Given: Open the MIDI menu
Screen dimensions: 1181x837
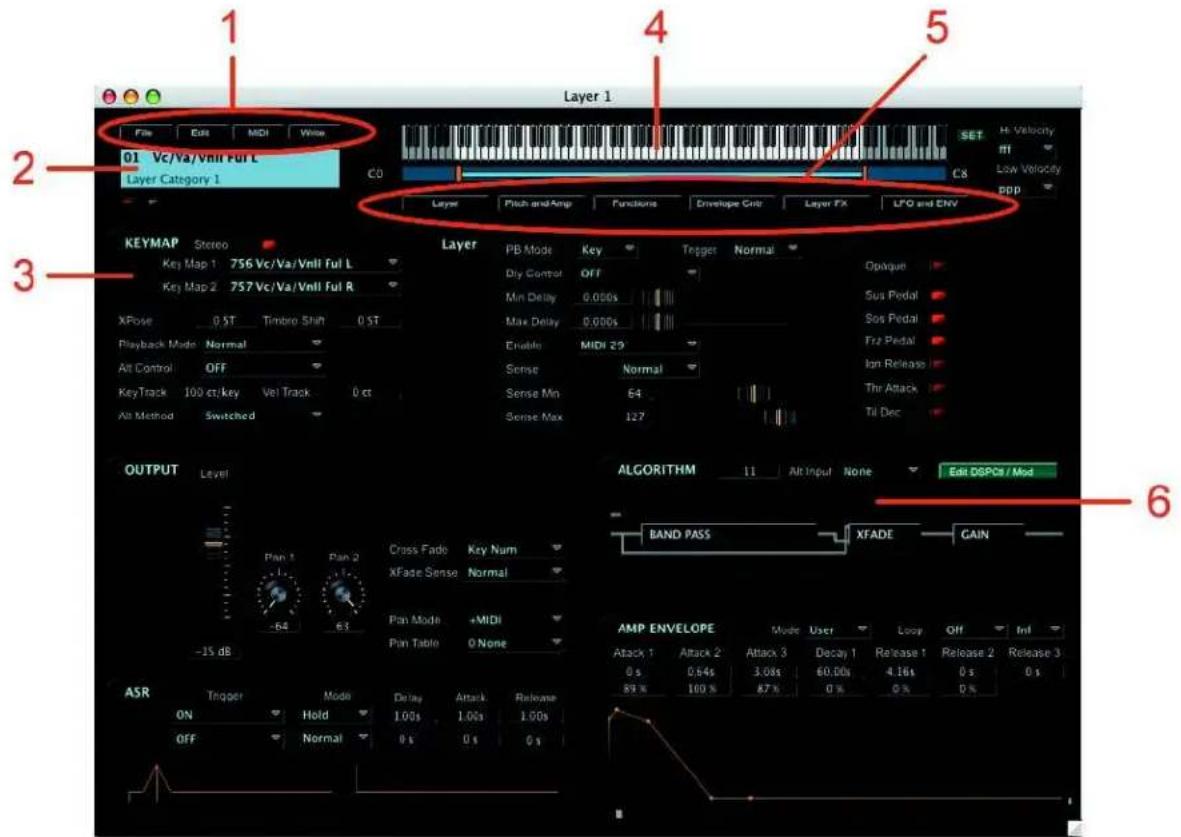Looking at the screenshot, I should (258, 133).
